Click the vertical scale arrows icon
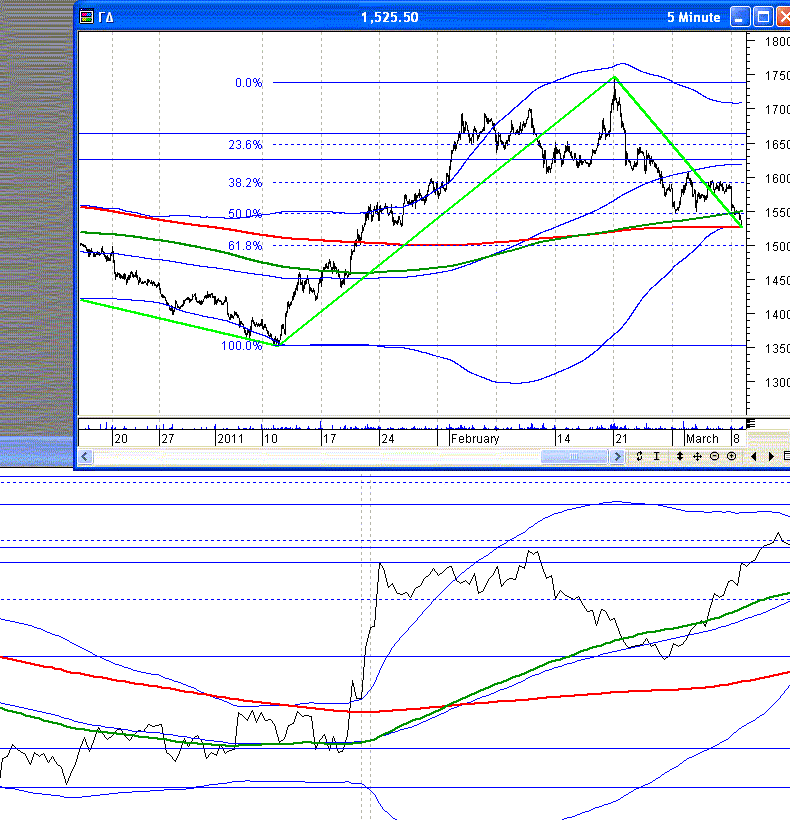Screen dimensions: 790x820 coord(680,456)
